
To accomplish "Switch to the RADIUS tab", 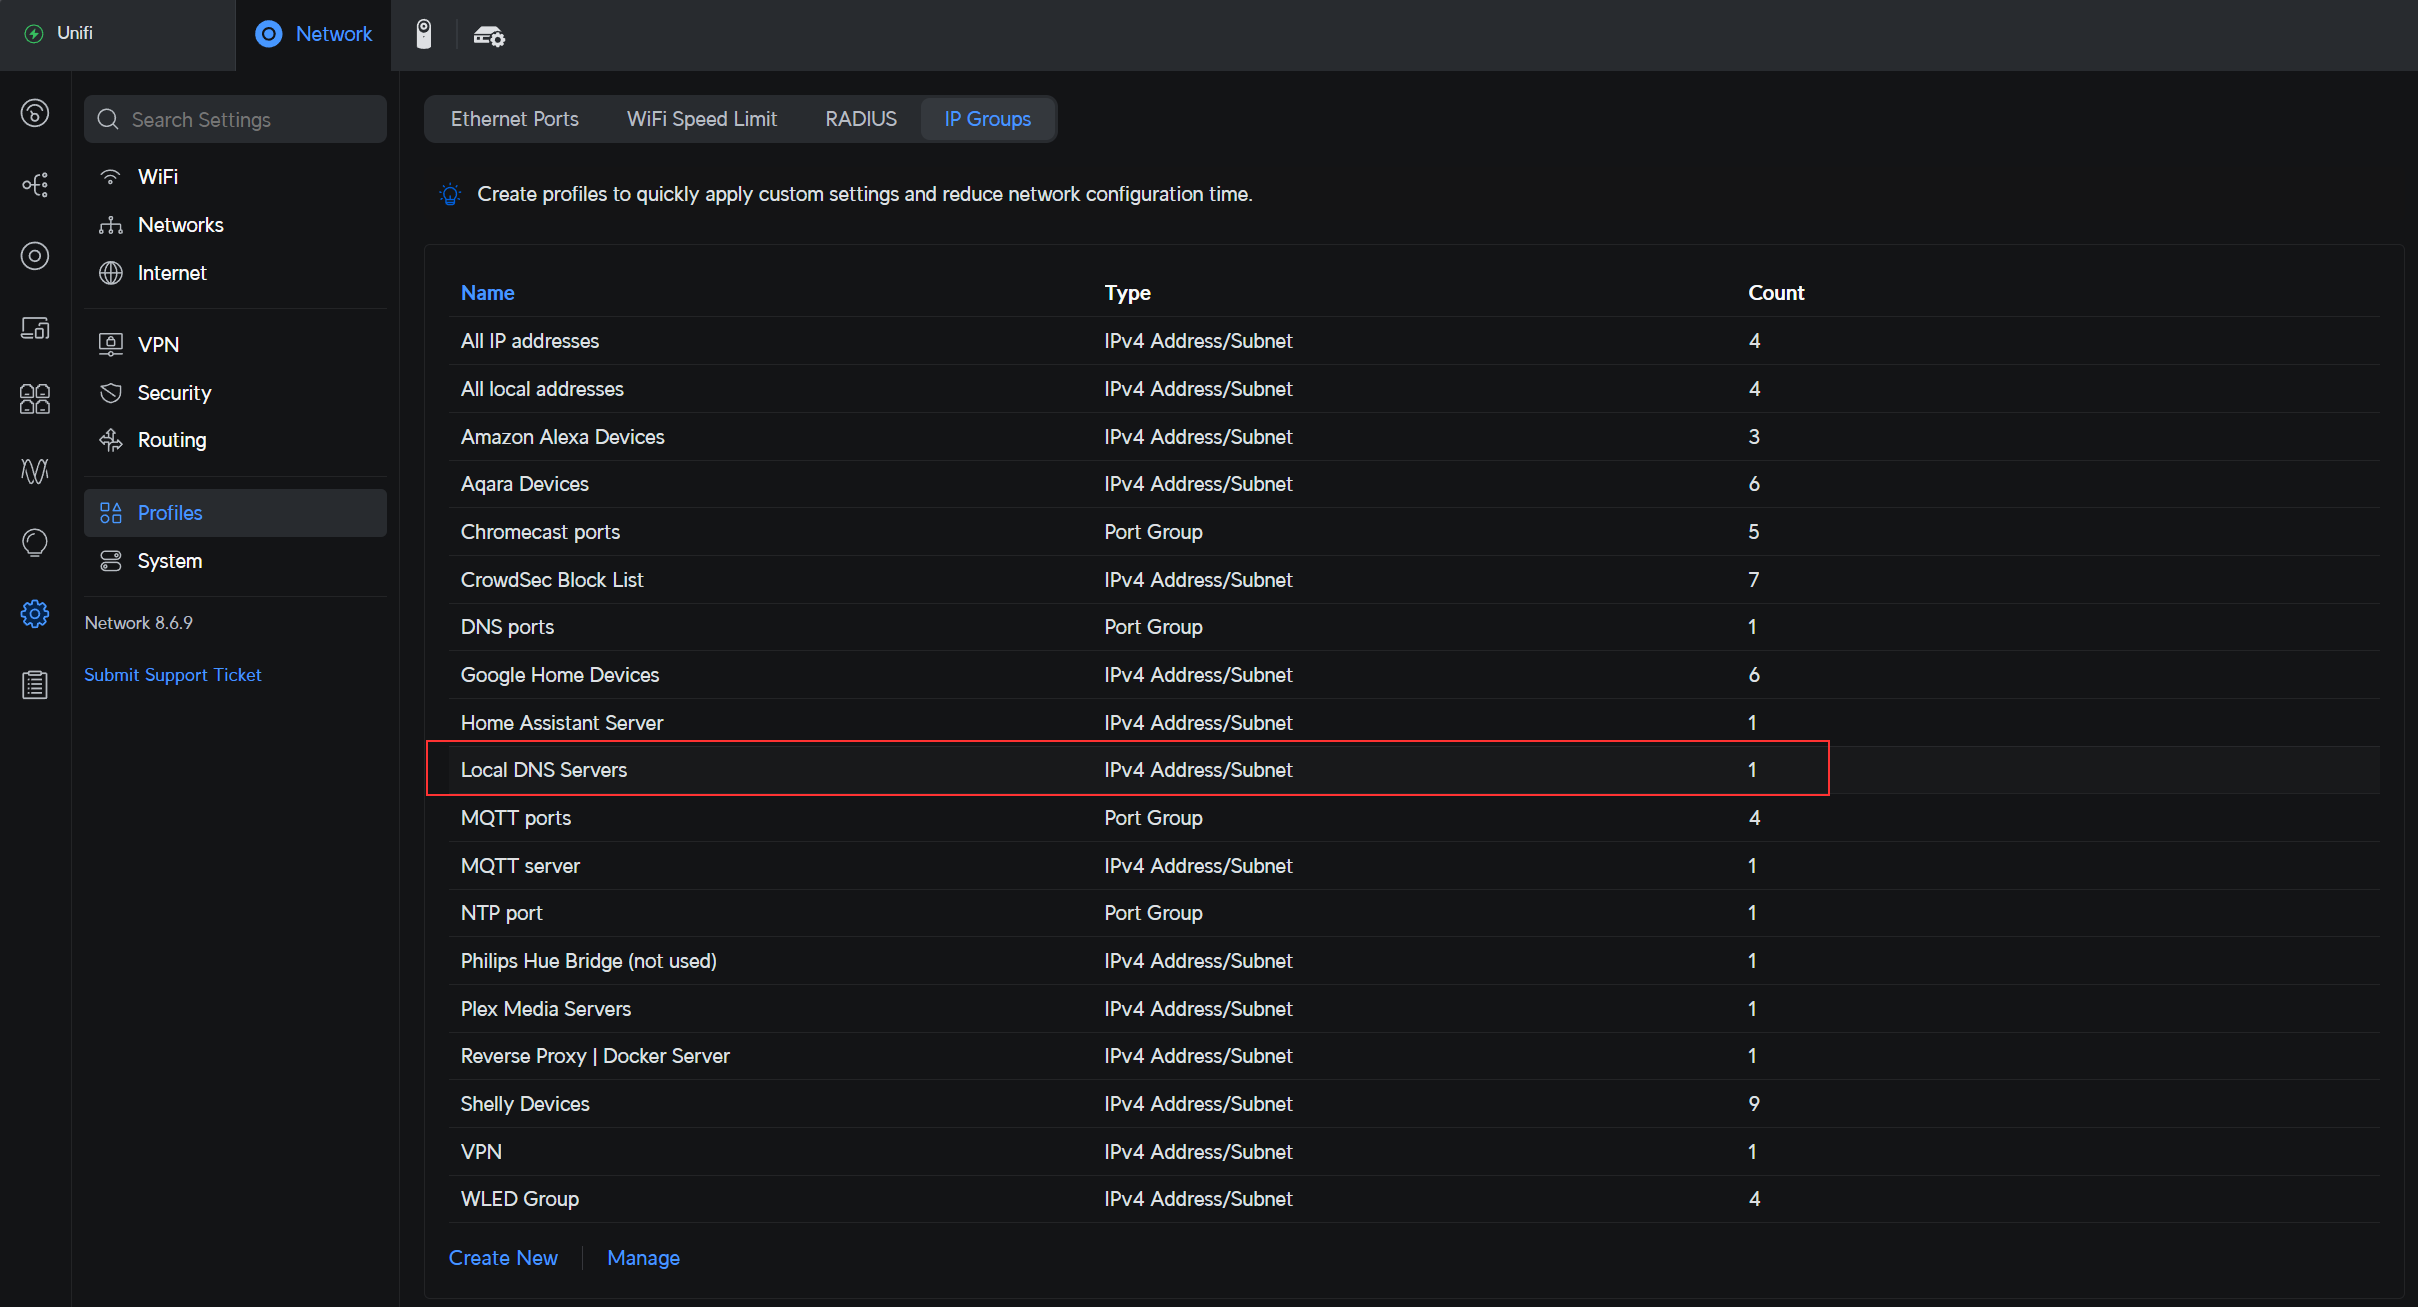I will click(860, 119).
